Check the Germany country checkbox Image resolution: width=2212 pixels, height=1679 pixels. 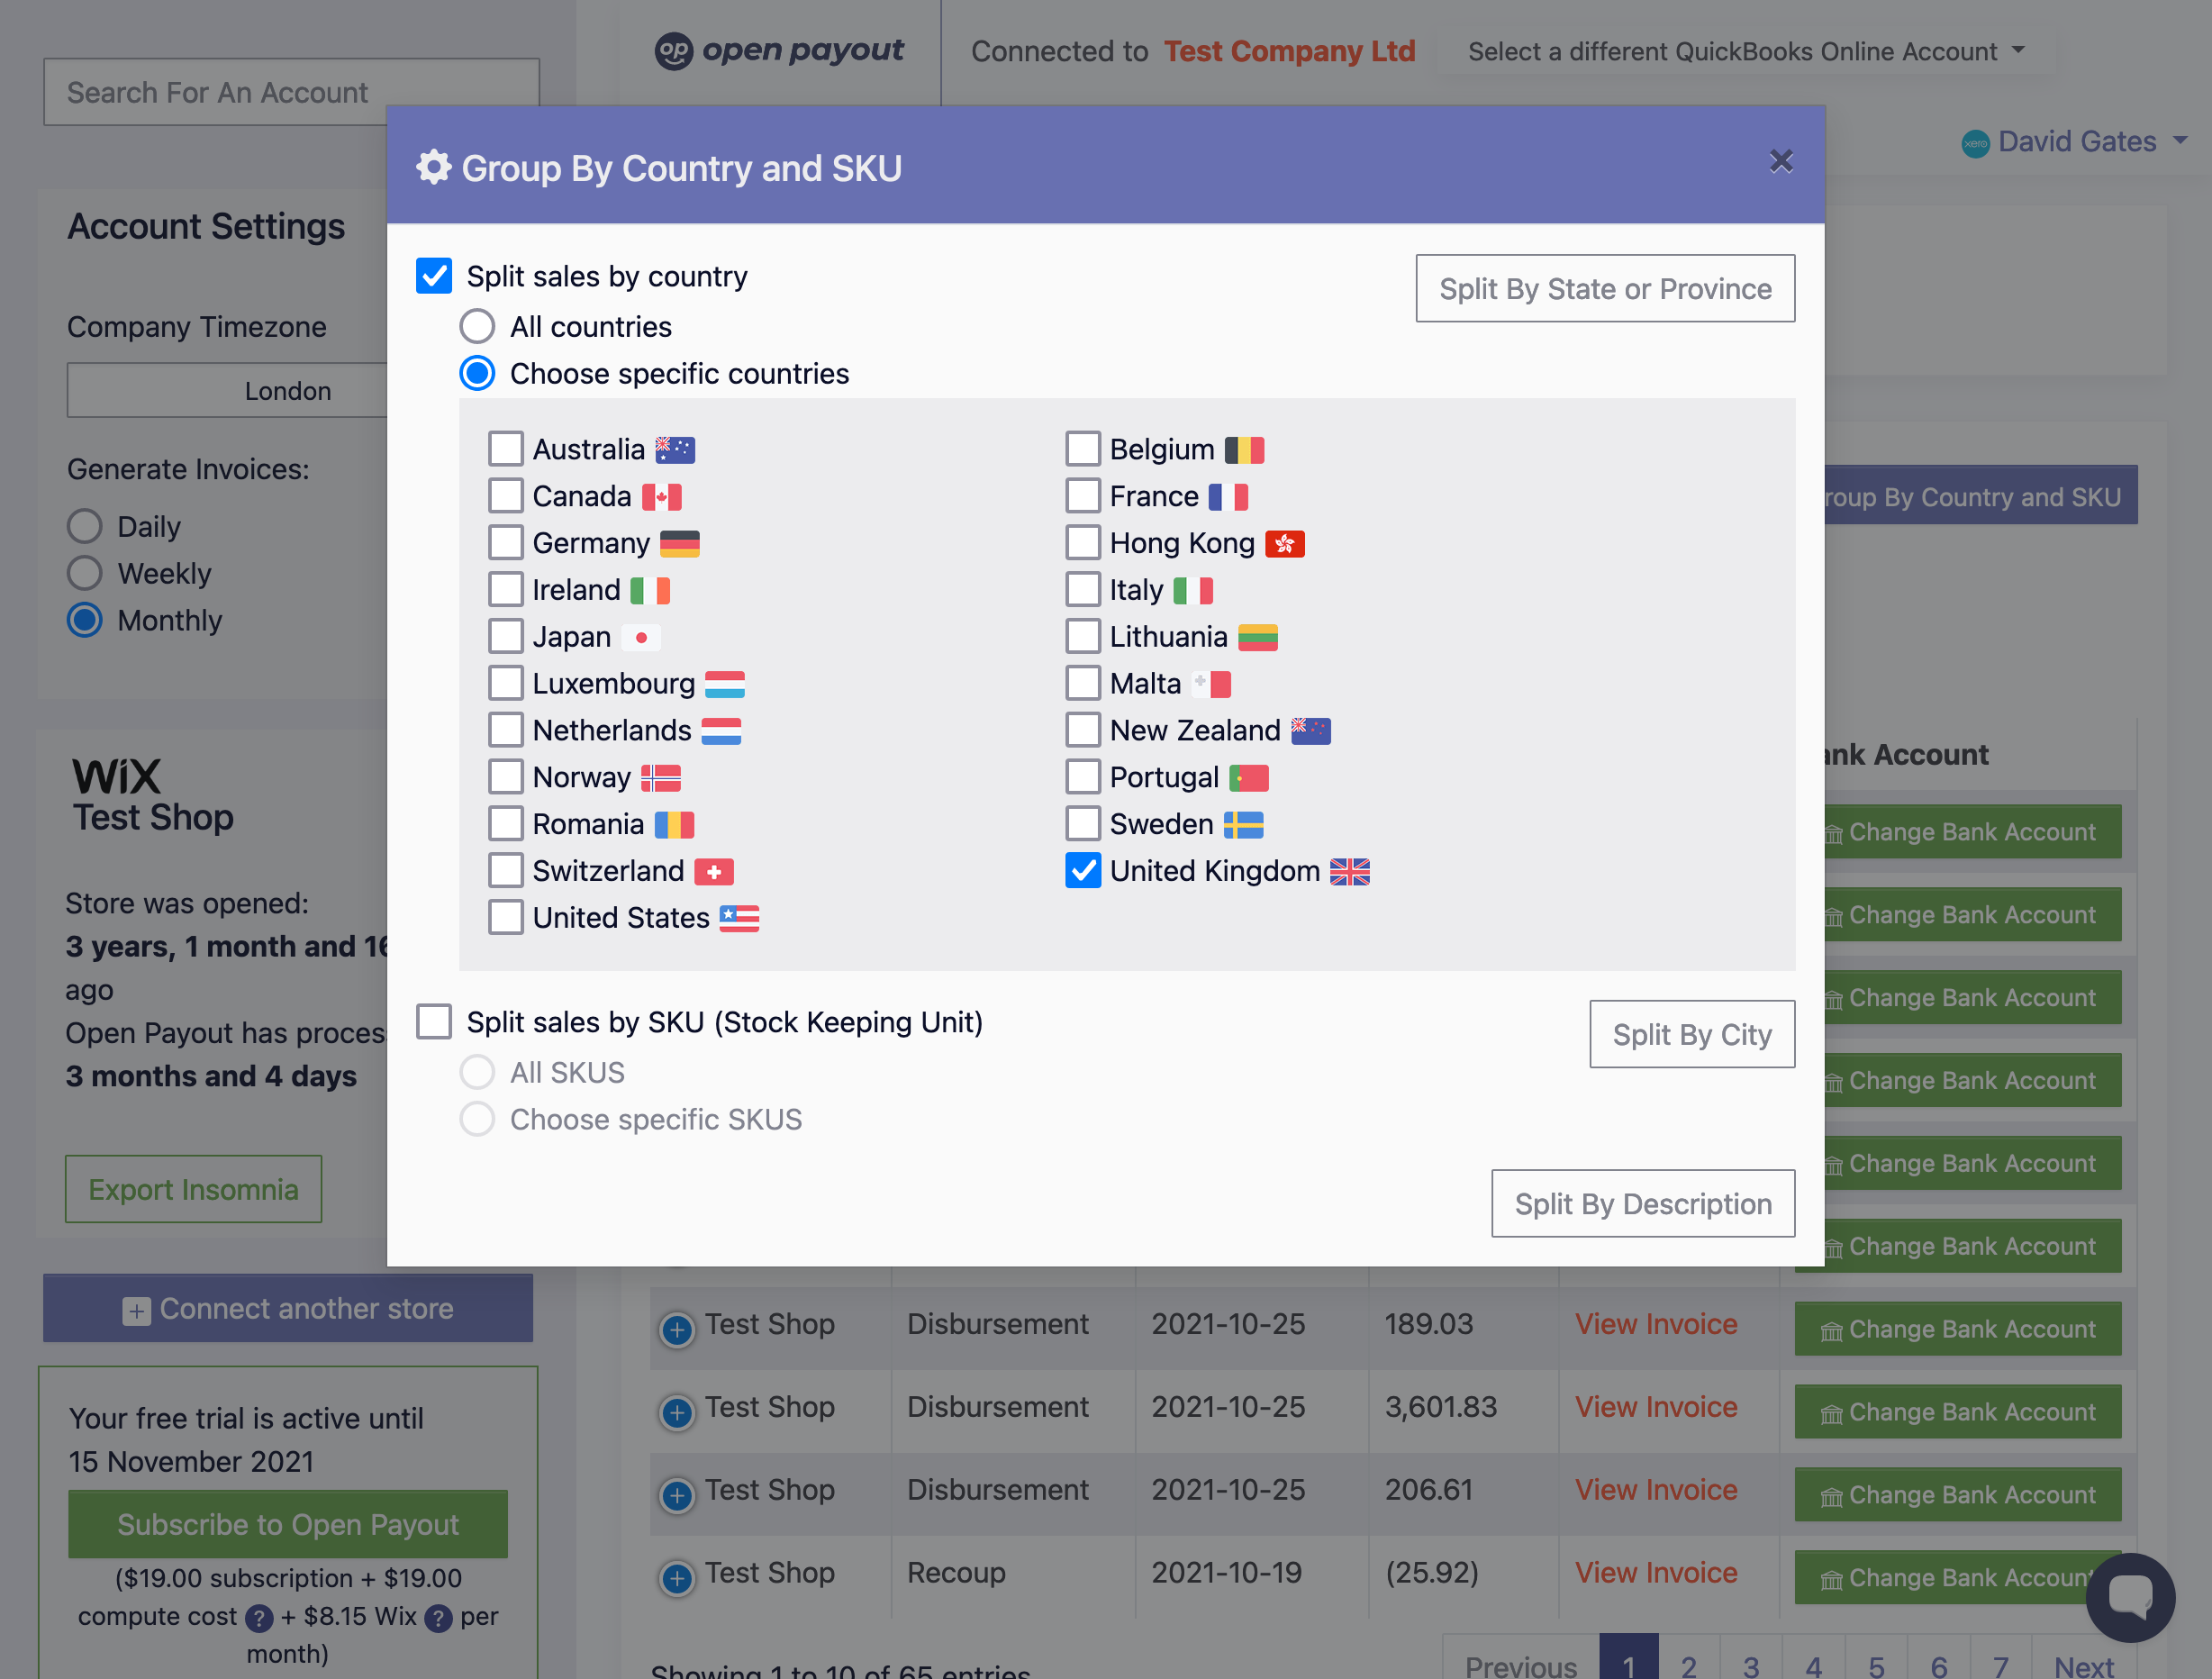tap(506, 543)
